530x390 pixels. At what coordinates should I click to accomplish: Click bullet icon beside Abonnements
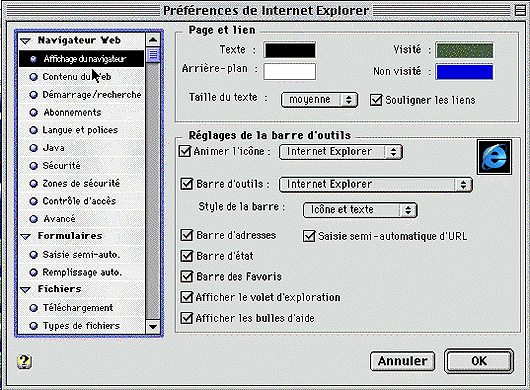coord(33,113)
